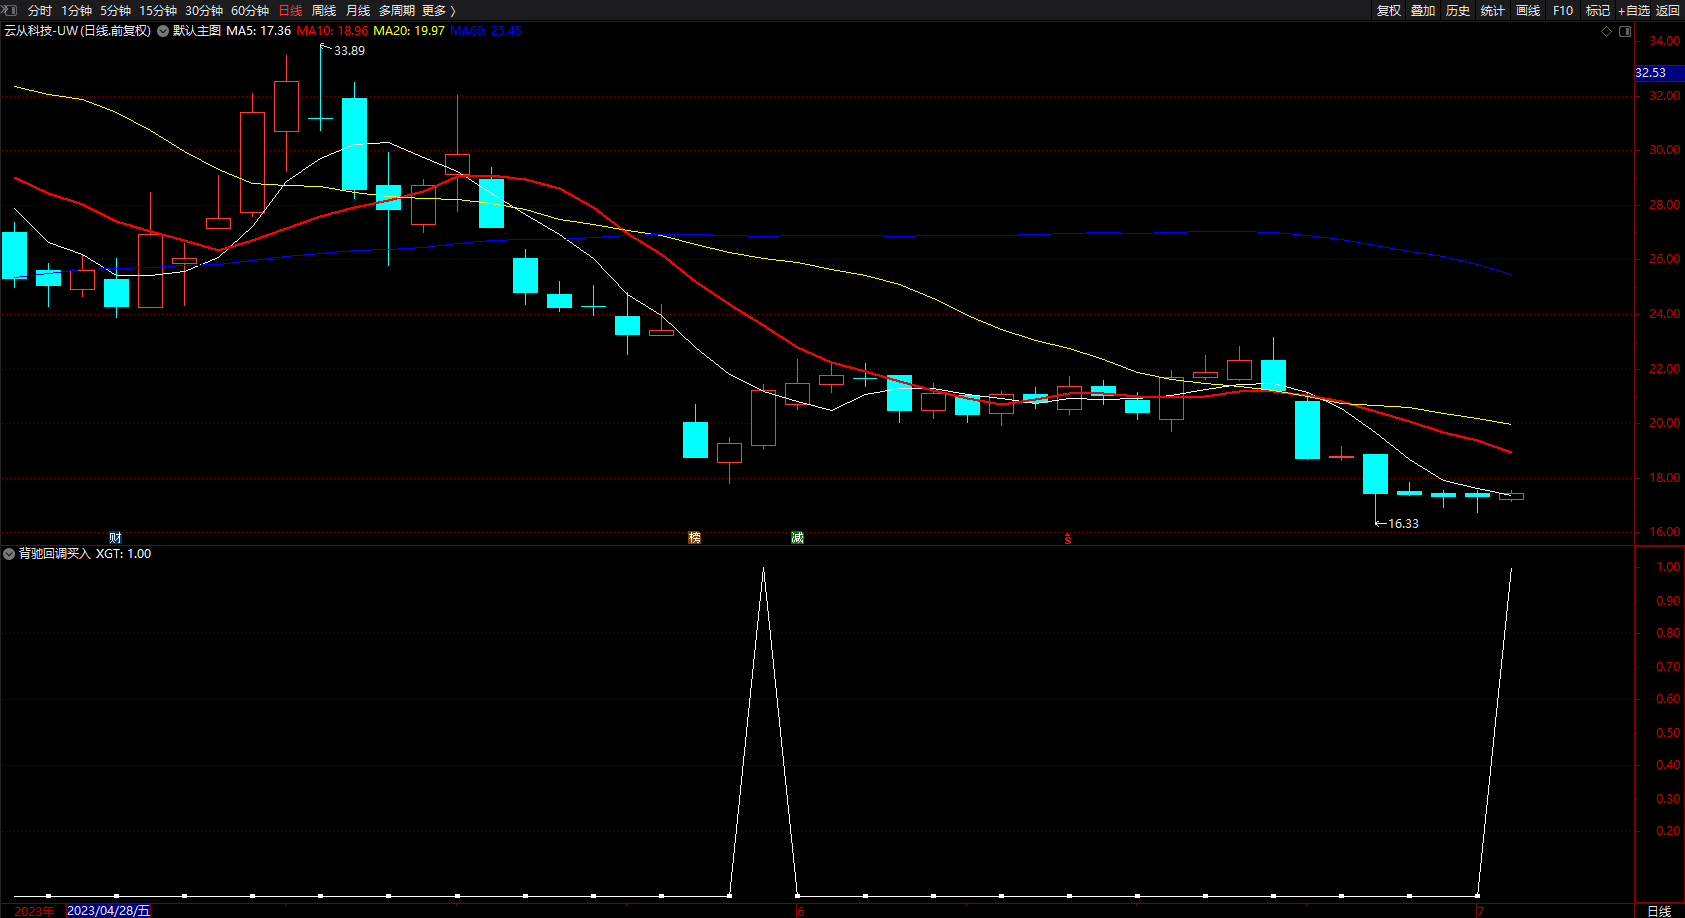Viewport: 1685px width, 918px height.
Task: Click the 2023/04/28 date label on timeline
Action: point(108,910)
